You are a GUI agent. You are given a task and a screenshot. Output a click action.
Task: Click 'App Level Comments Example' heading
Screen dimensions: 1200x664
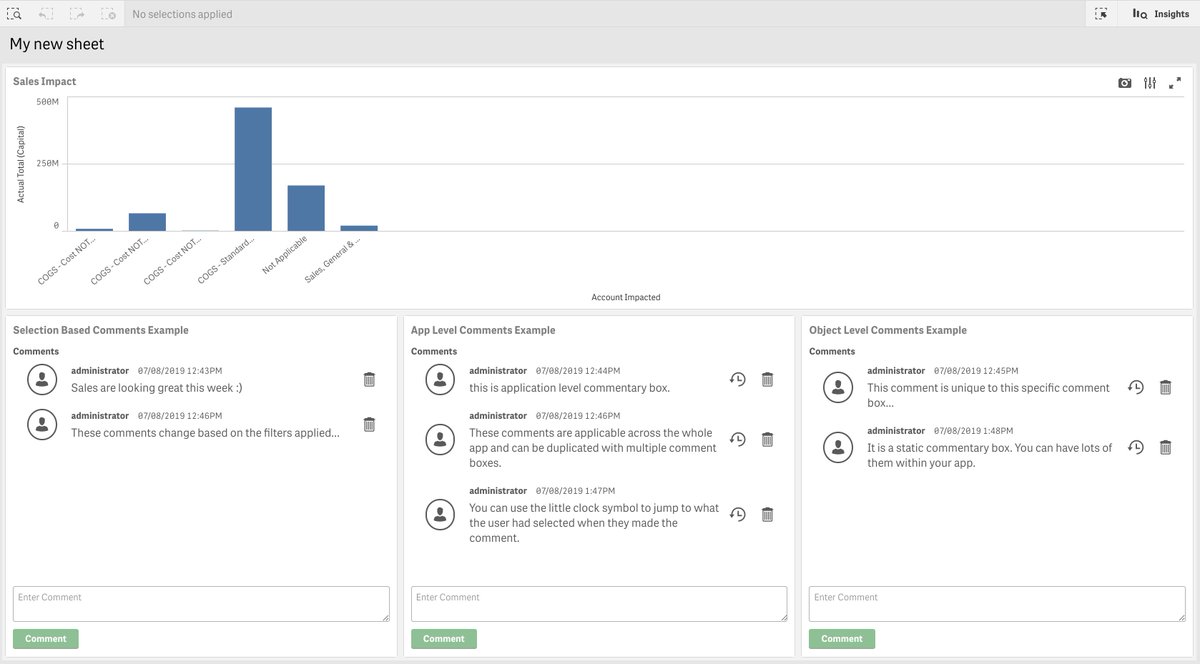click(483, 330)
